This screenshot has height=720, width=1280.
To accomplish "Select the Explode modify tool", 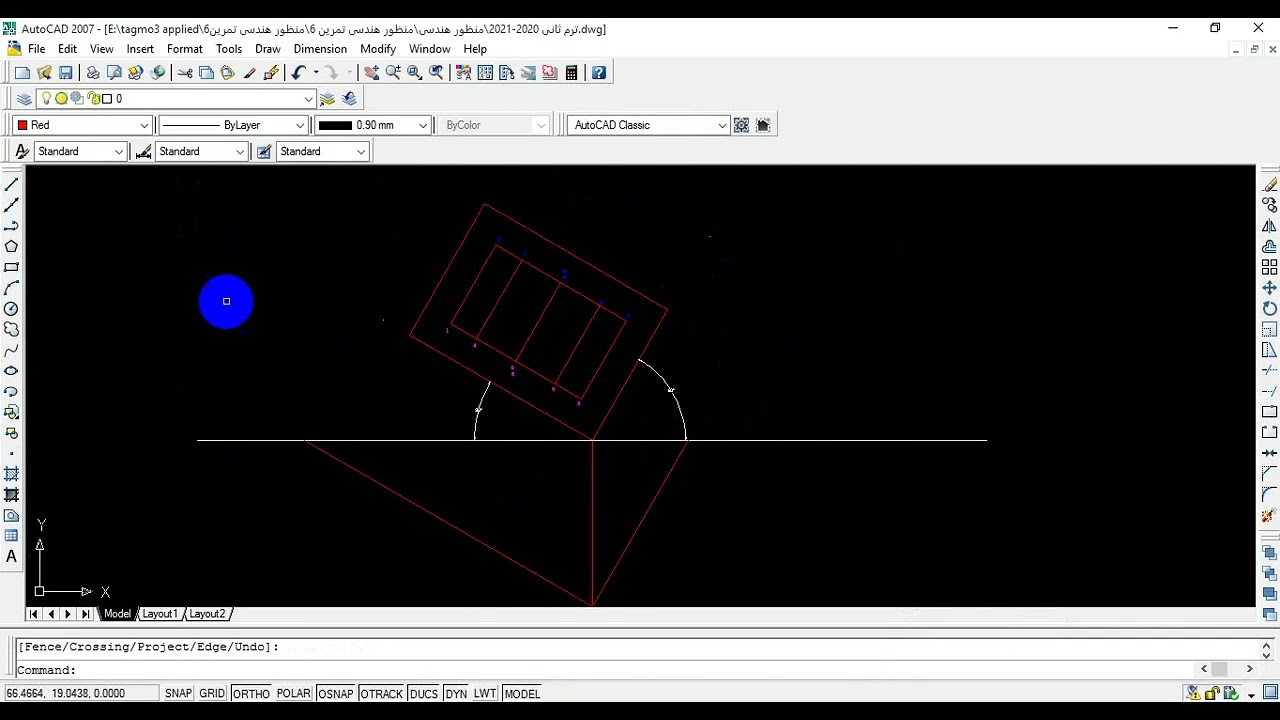I will pyautogui.click(x=1269, y=516).
